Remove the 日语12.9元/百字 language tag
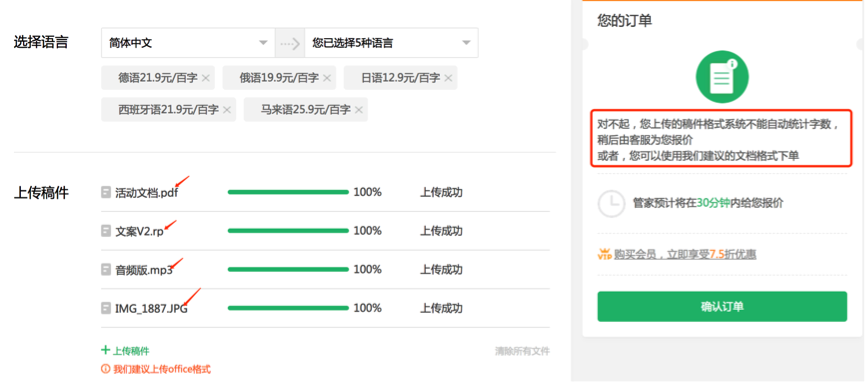This screenshot has height=382, width=865. 448,78
